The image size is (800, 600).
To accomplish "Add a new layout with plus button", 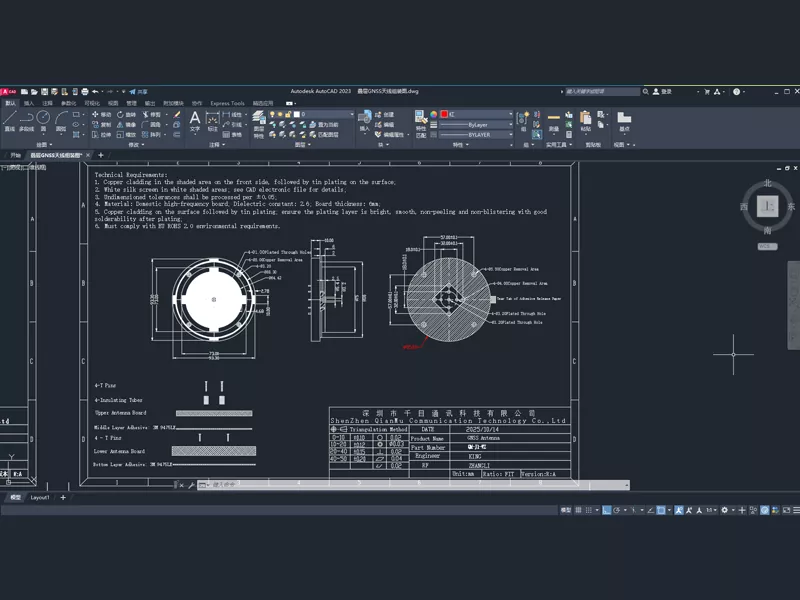I will 63,497.
